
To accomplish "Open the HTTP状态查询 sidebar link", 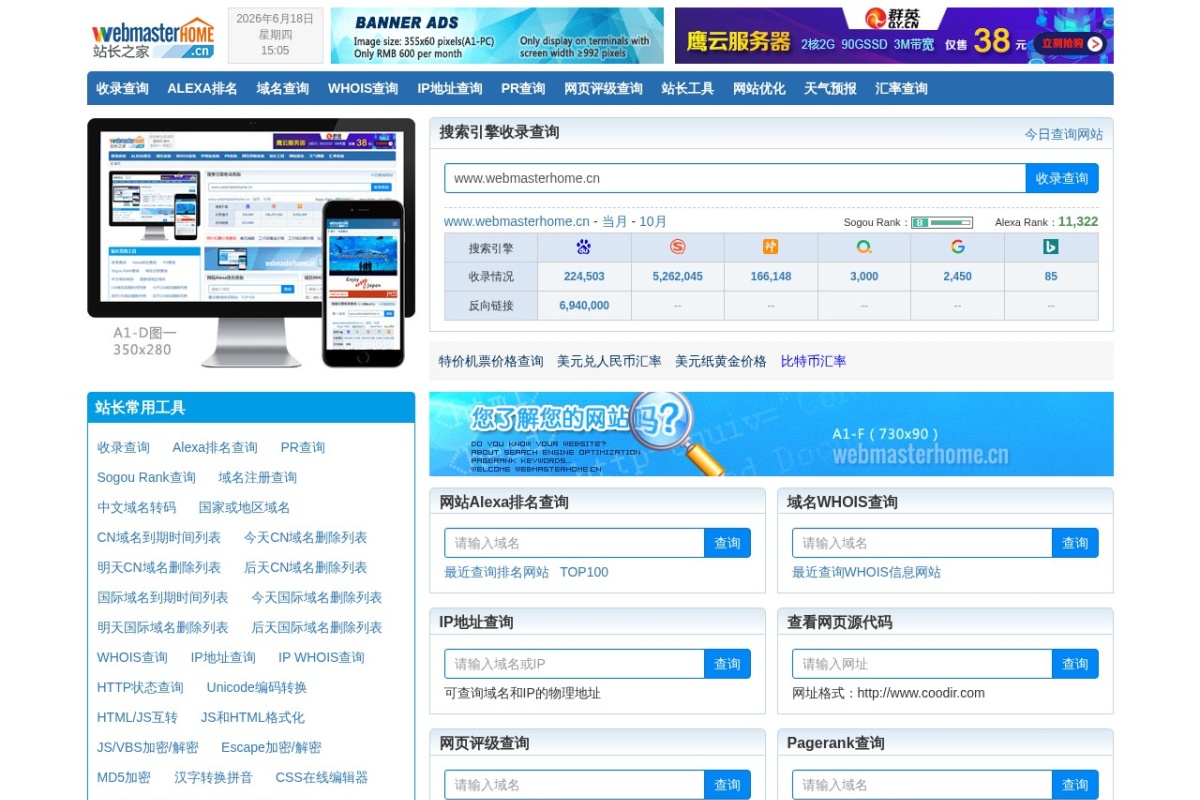I will click(x=140, y=687).
